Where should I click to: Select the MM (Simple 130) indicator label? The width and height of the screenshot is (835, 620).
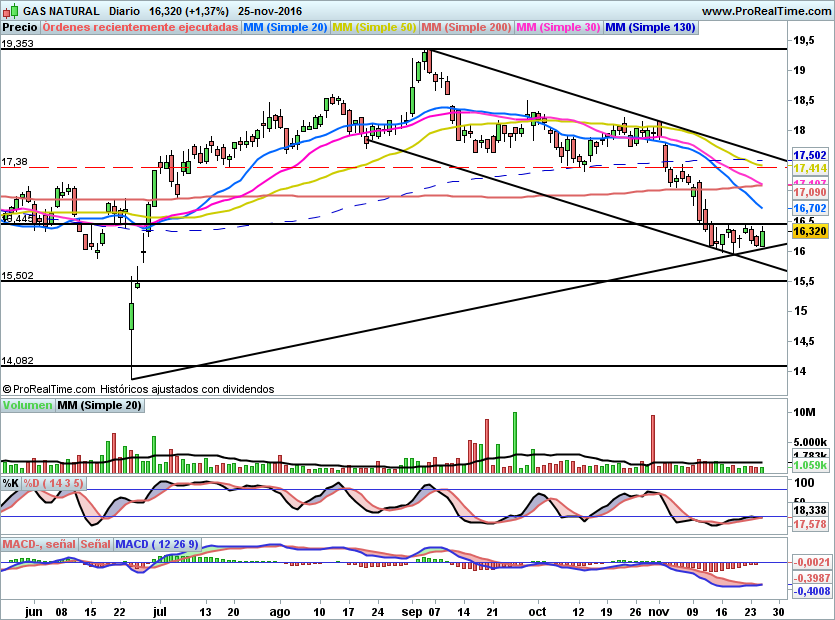(648, 28)
